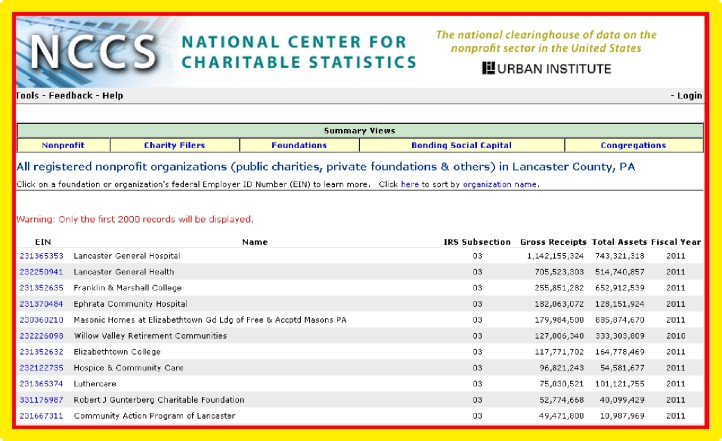Open the Feedback menu item
The height and width of the screenshot is (441, 722).
pyautogui.click(x=72, y=96)
